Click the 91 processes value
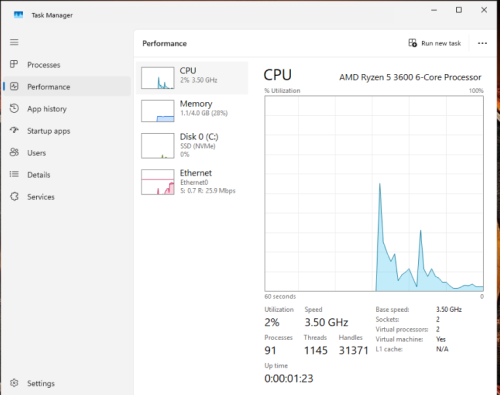This screenshot has height=395, width=500. click(x=270, y=350)
